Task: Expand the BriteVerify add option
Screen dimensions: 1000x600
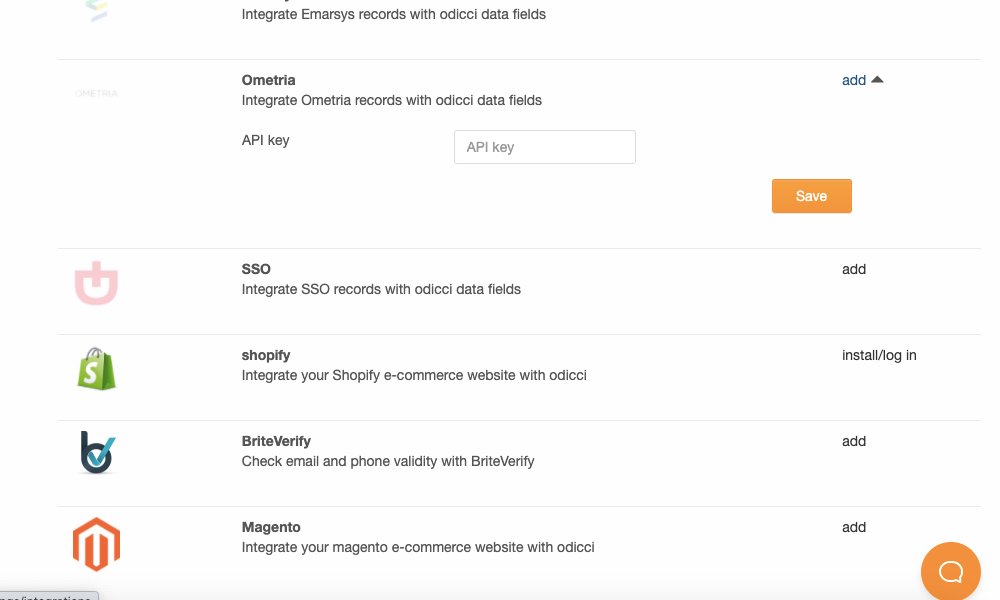Action: (x=854, y=441)
